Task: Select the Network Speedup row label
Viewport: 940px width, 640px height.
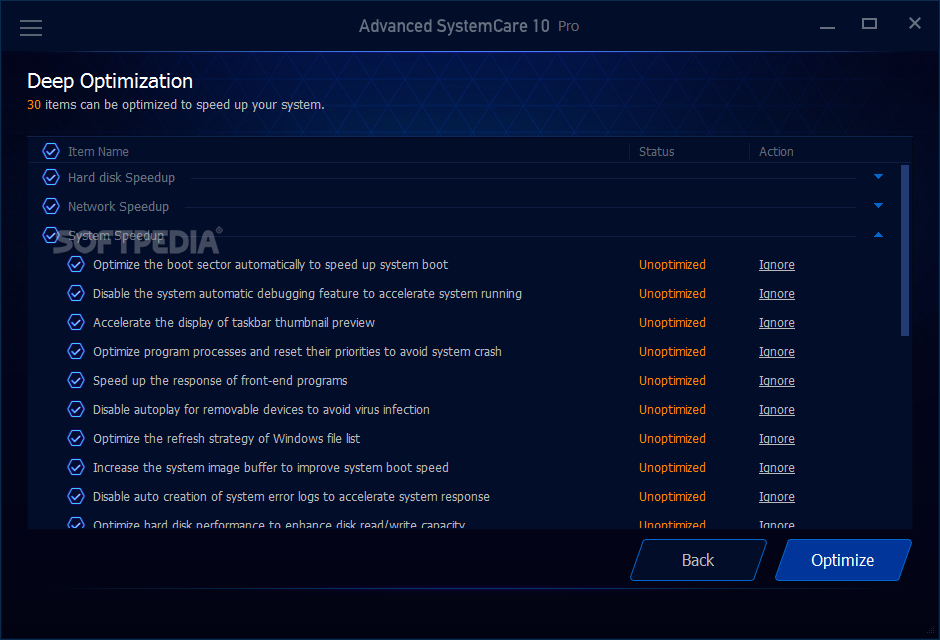Action: 118,206
